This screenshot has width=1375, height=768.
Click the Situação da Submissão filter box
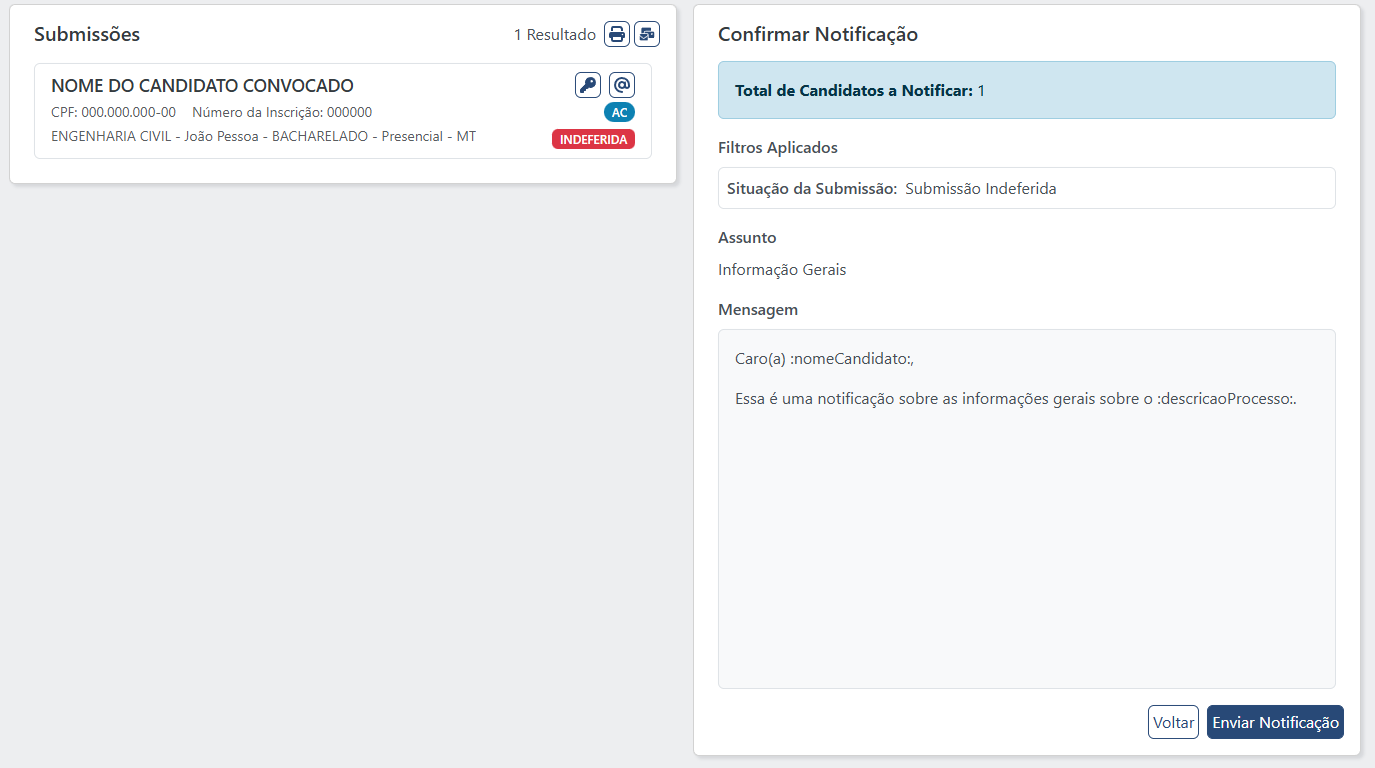tap(1025, 188)
